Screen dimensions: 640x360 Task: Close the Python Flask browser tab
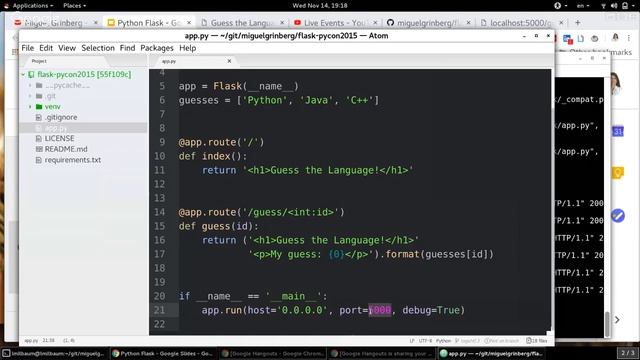coord(189,22)
